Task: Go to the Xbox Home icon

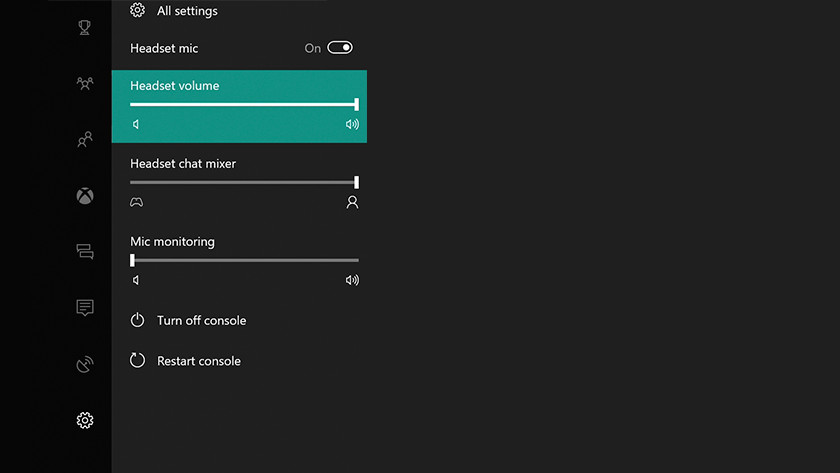Action: pos(85,196)
